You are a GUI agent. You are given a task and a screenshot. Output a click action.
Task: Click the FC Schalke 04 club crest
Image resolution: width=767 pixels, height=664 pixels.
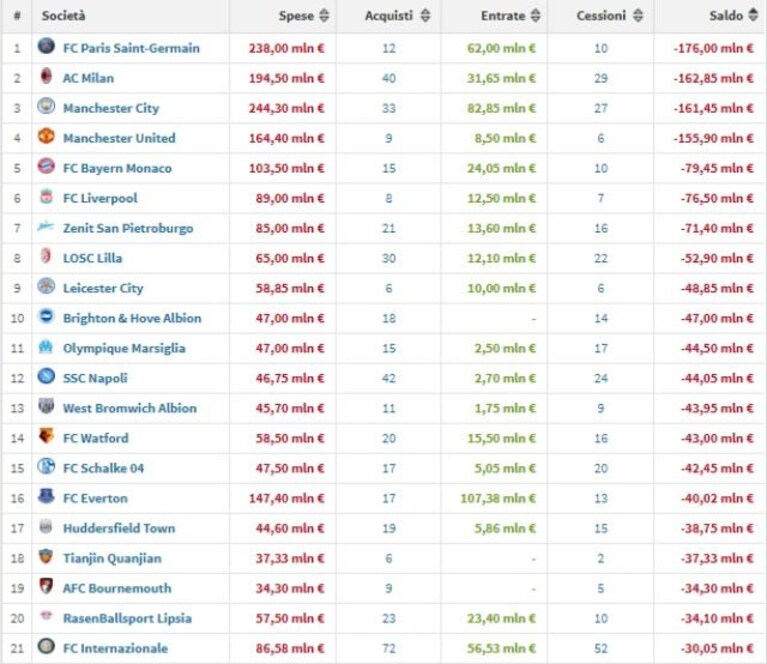coord(46,466)
